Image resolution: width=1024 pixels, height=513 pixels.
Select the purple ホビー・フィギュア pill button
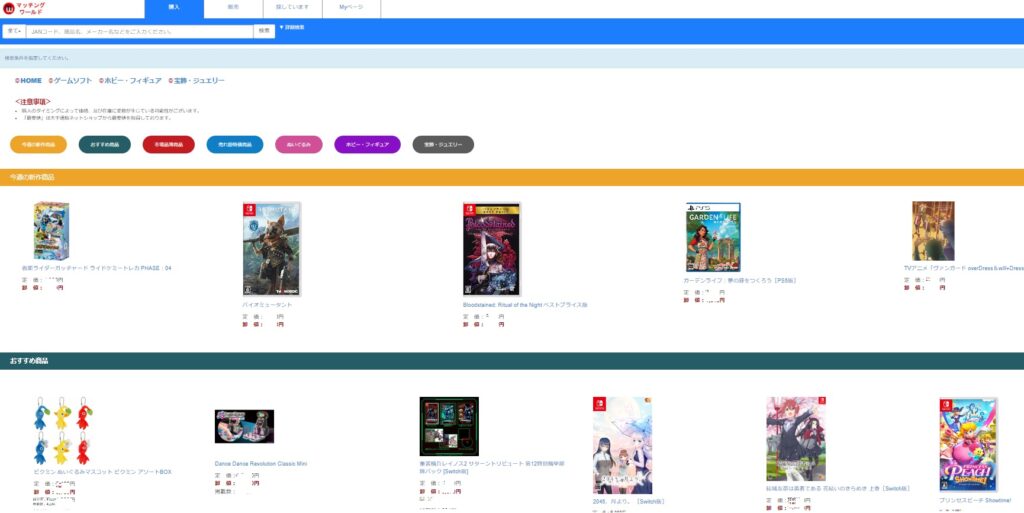click(x=367, y=145)
